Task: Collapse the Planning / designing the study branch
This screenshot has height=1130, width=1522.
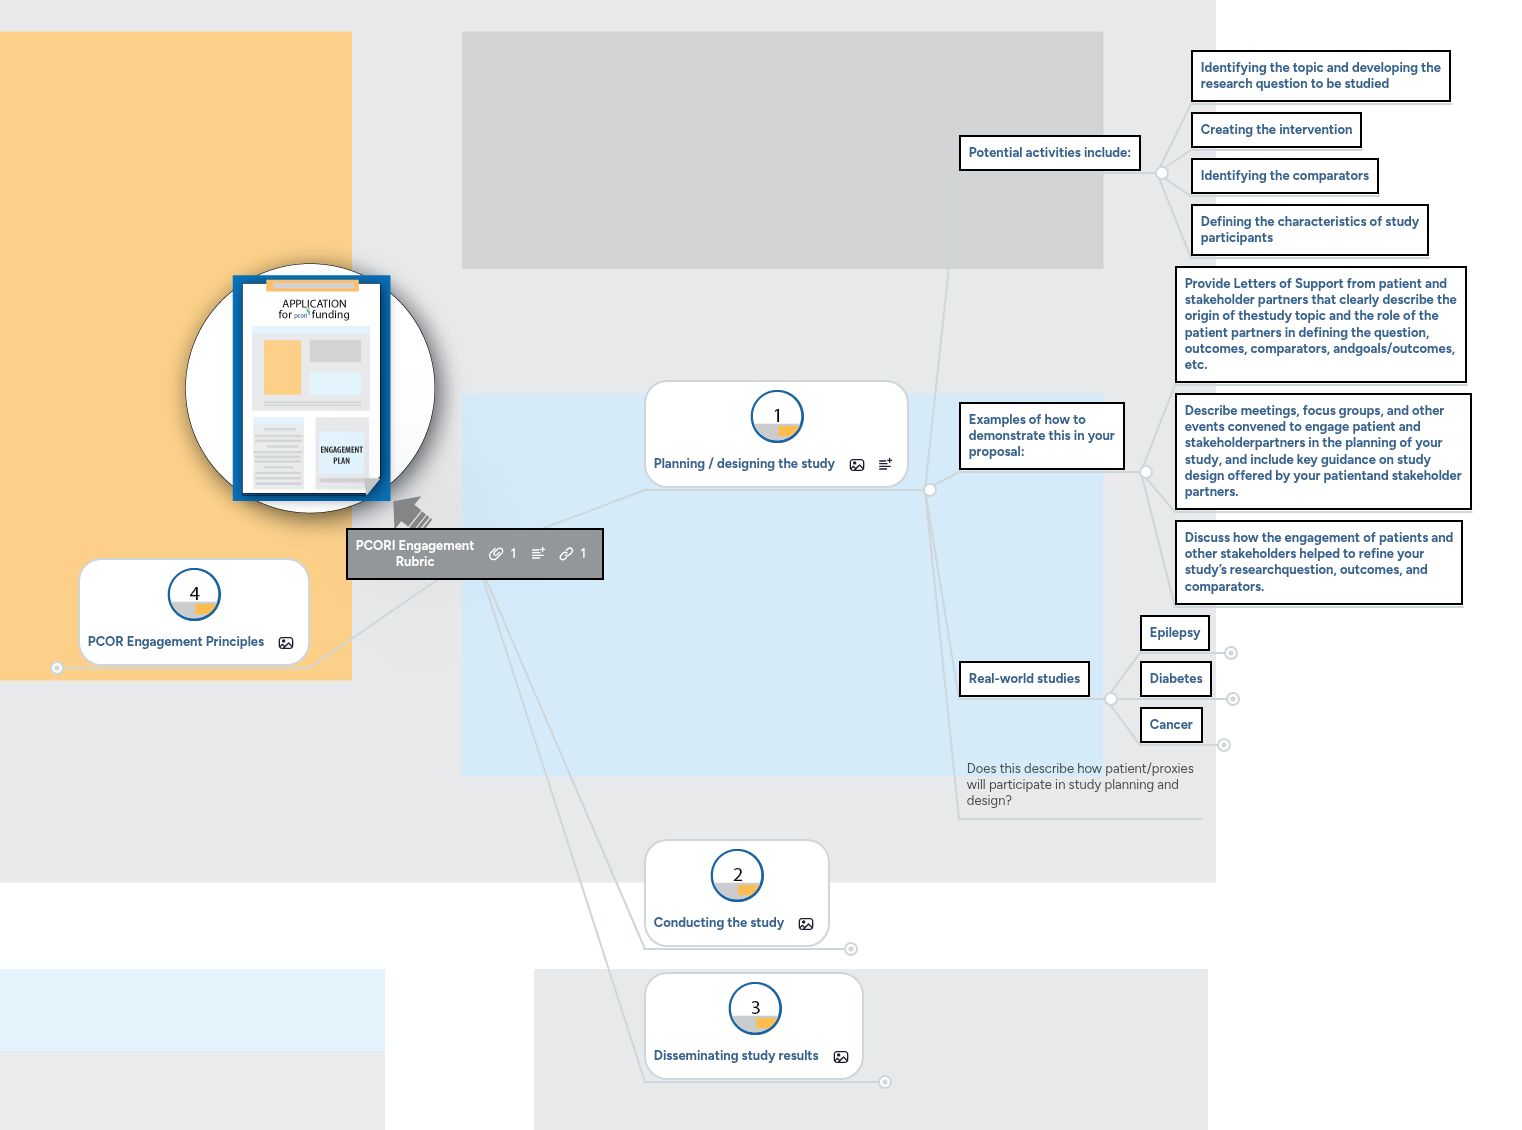Action: pyautogui.click(x=930, y=490)
